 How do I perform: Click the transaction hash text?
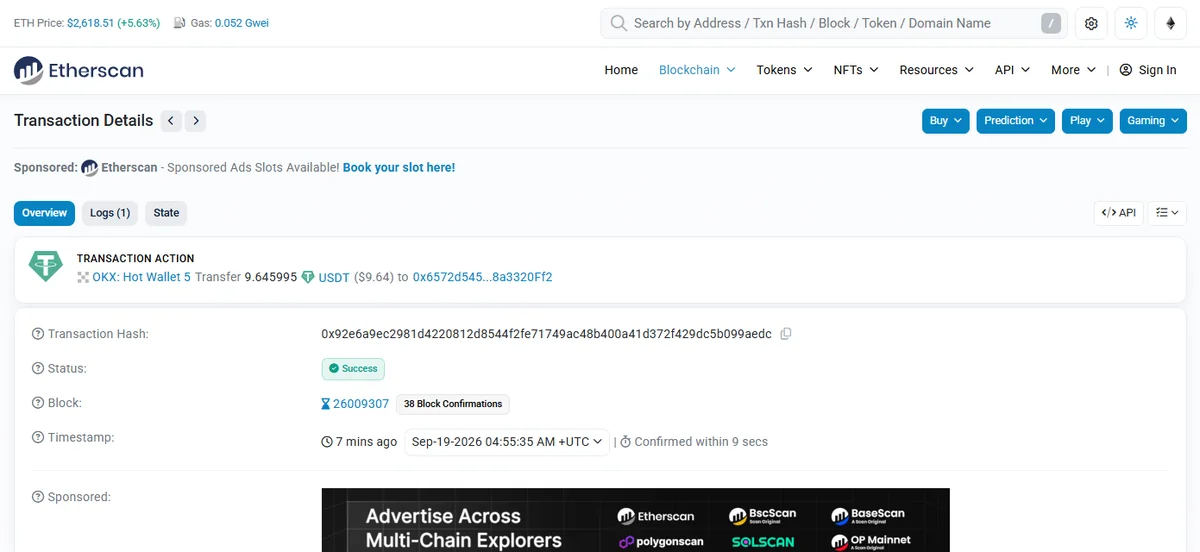coord(546,334)
